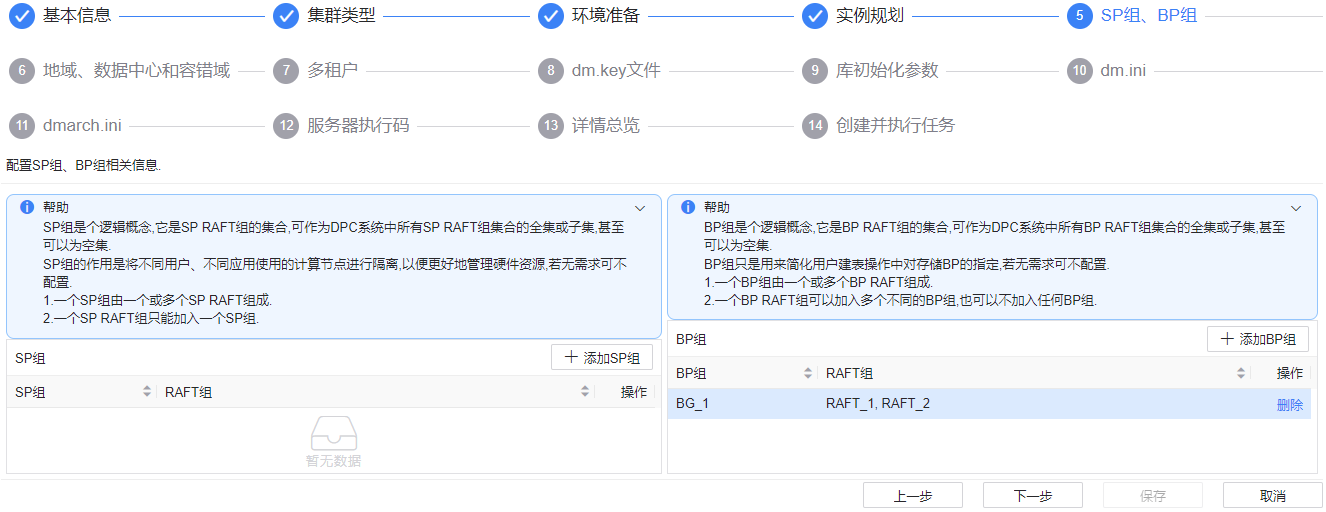Viewport: 1326px width, 512px height.
Task: Go to the 环境准备 step
Action: pos(605,16)
